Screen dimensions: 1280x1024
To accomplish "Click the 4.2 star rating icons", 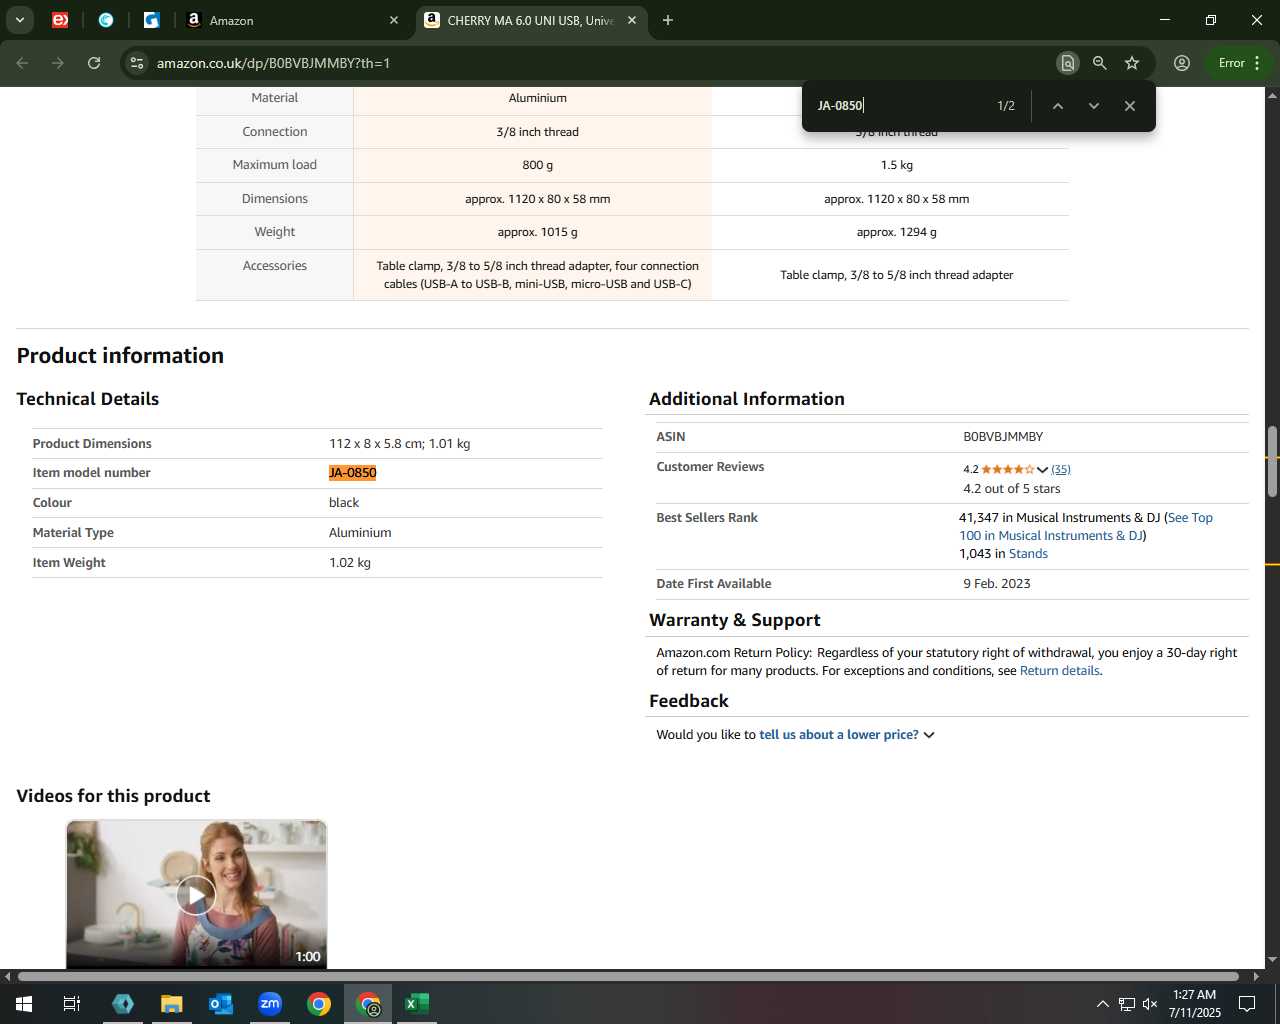I will (x=1008, y=469).
